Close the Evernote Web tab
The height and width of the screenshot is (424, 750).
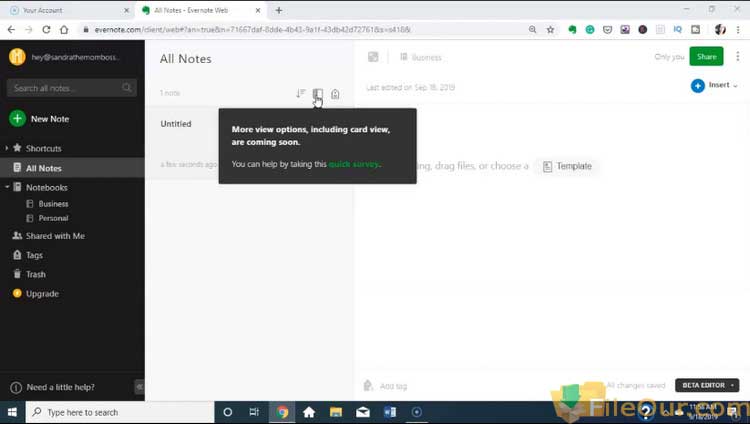258,10
